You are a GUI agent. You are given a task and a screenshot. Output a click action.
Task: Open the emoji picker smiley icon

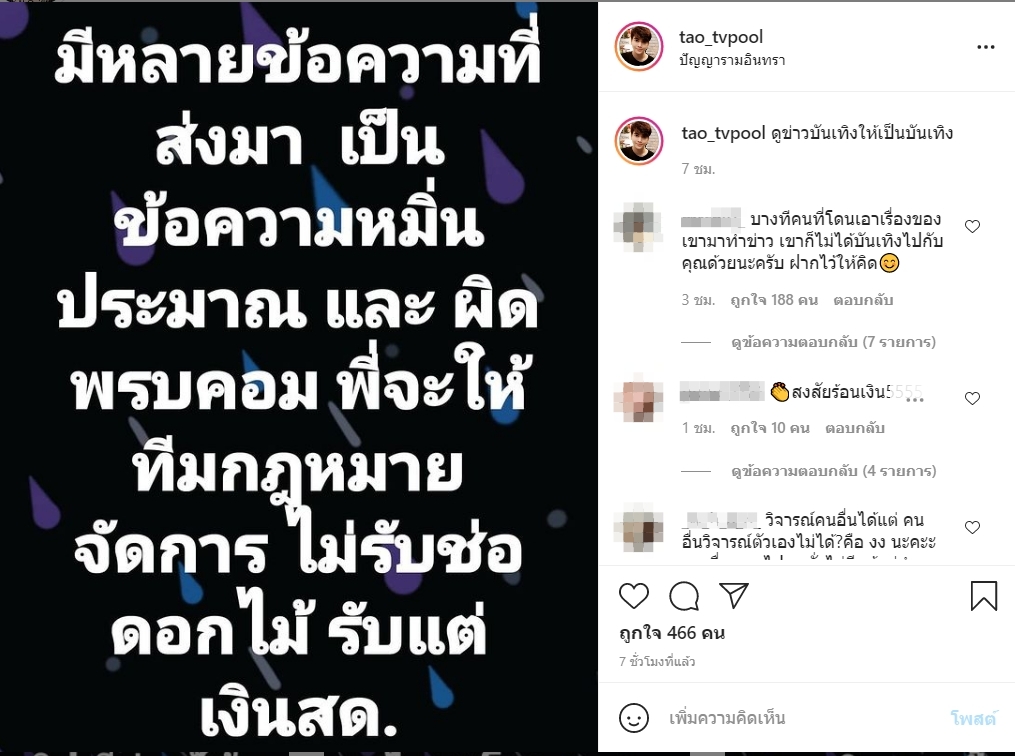point(634,718)
